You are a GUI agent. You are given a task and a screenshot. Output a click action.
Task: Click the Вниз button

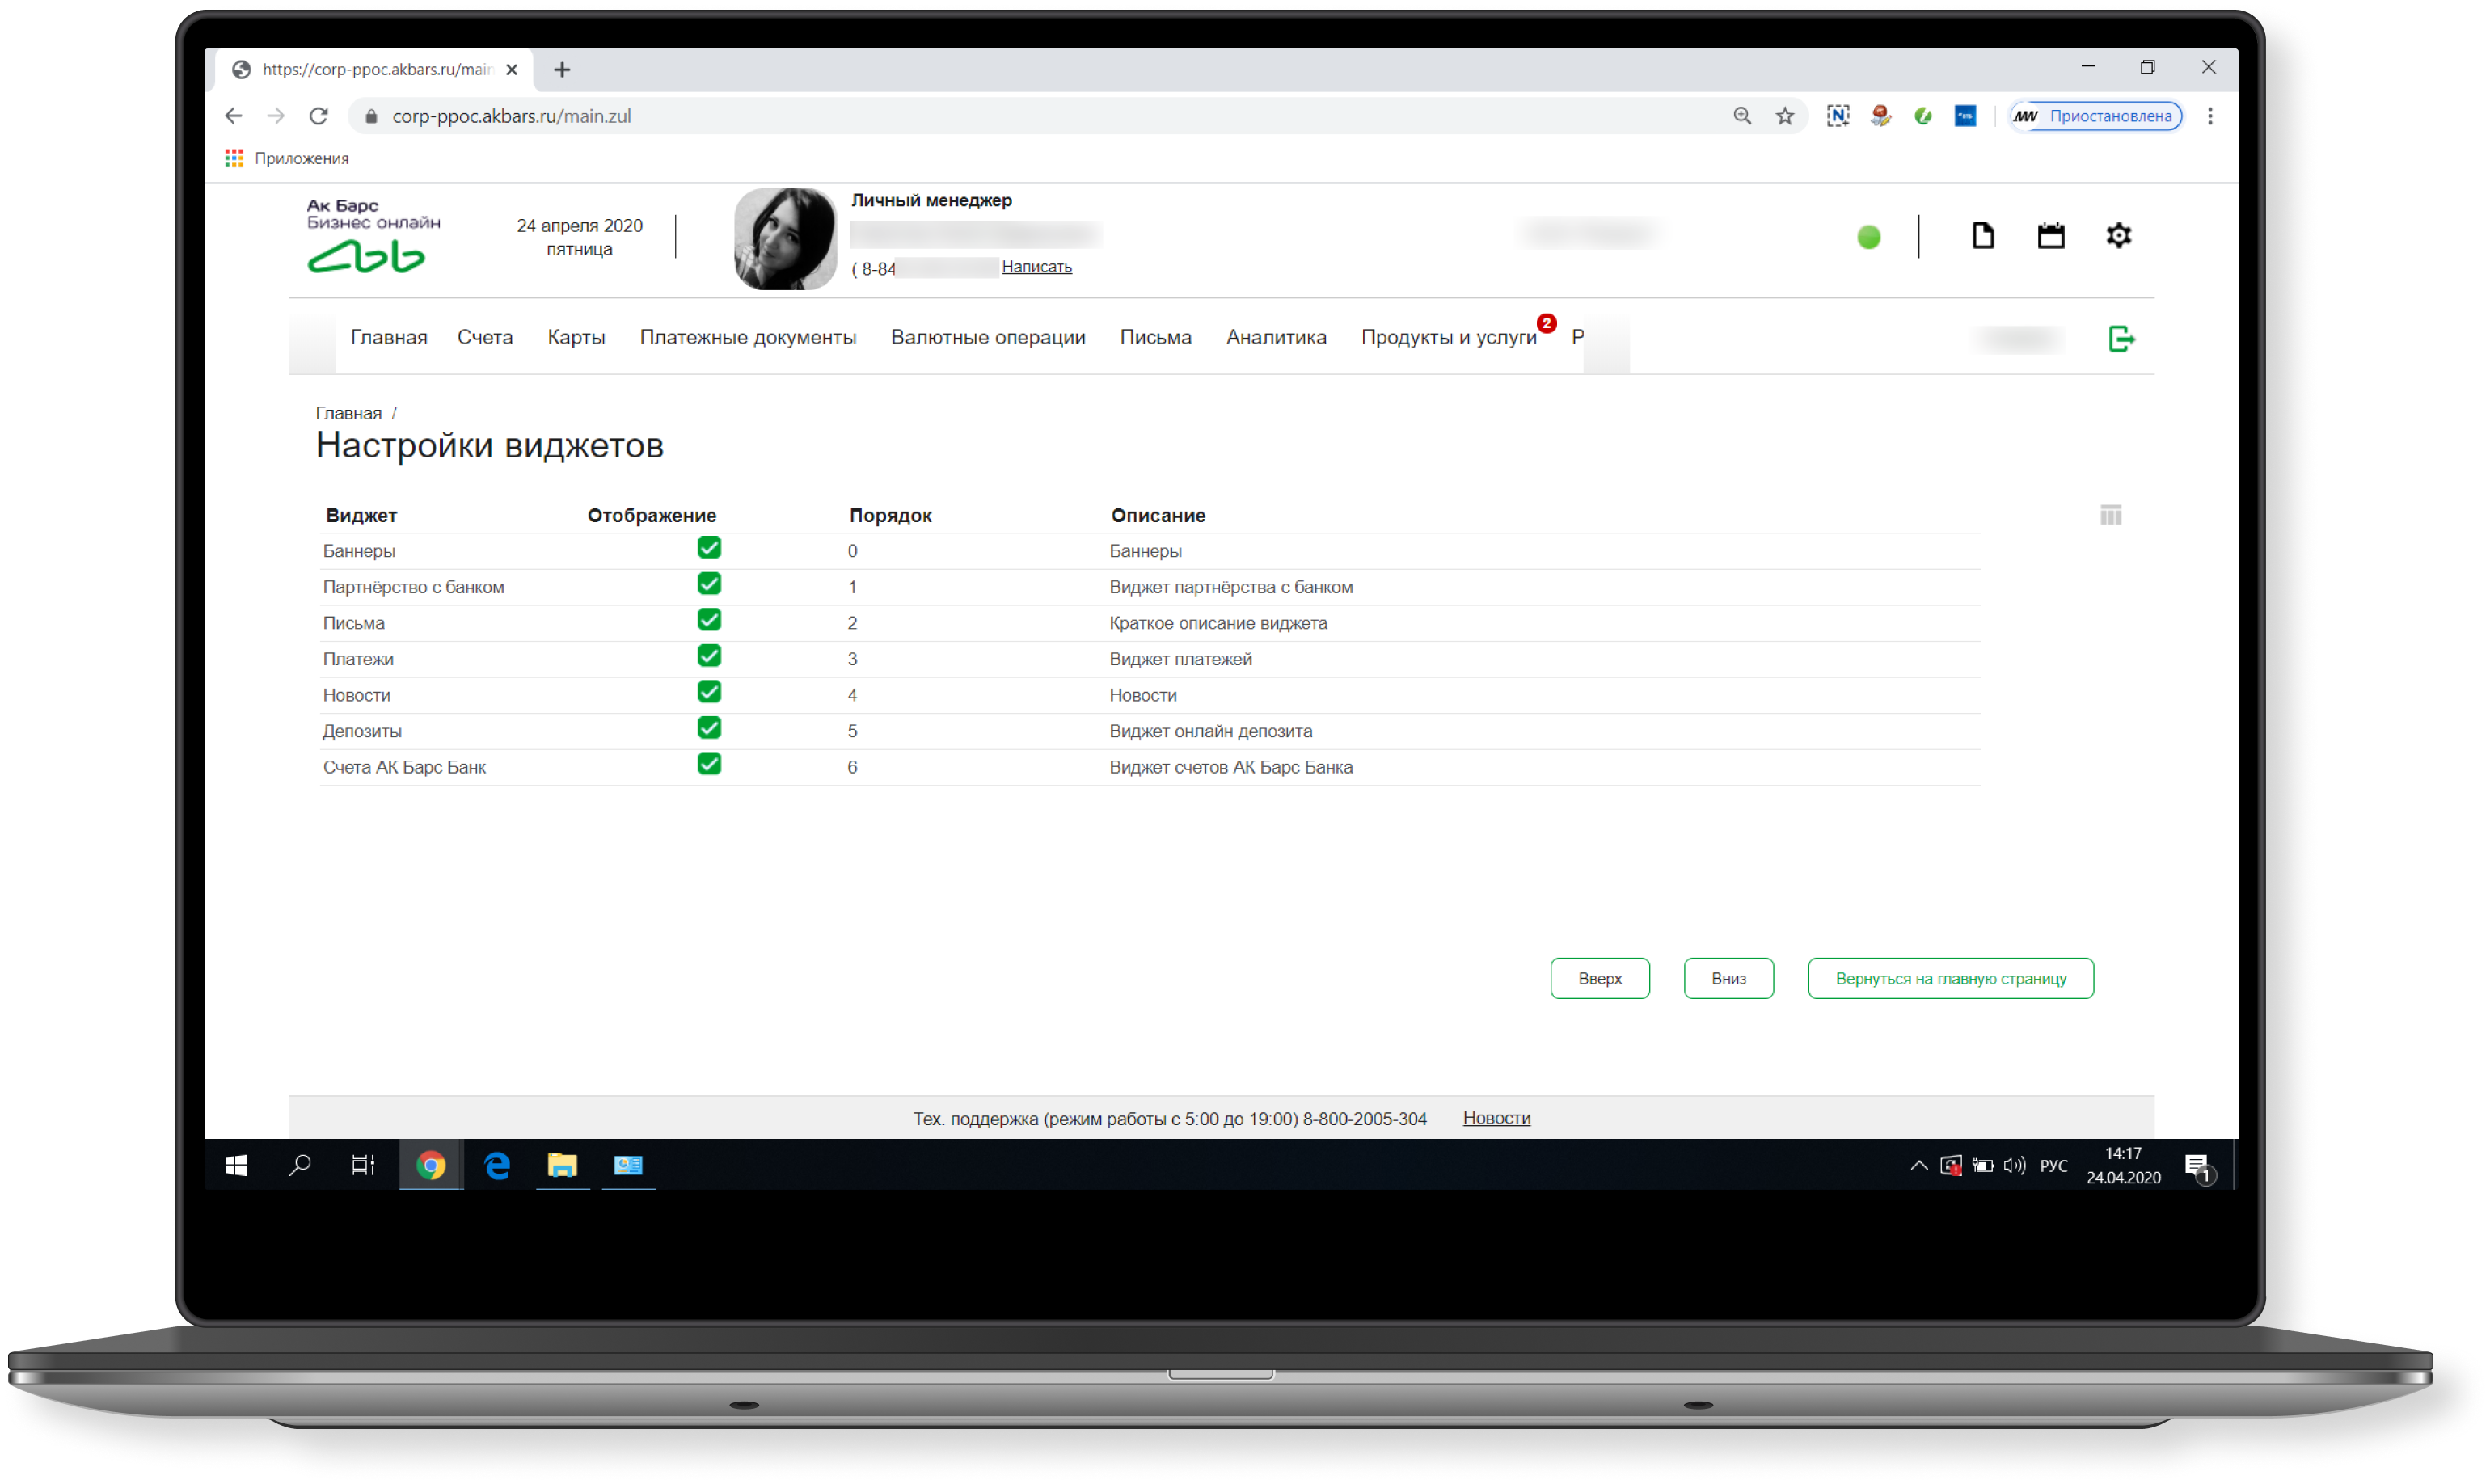coord(1728,978)
